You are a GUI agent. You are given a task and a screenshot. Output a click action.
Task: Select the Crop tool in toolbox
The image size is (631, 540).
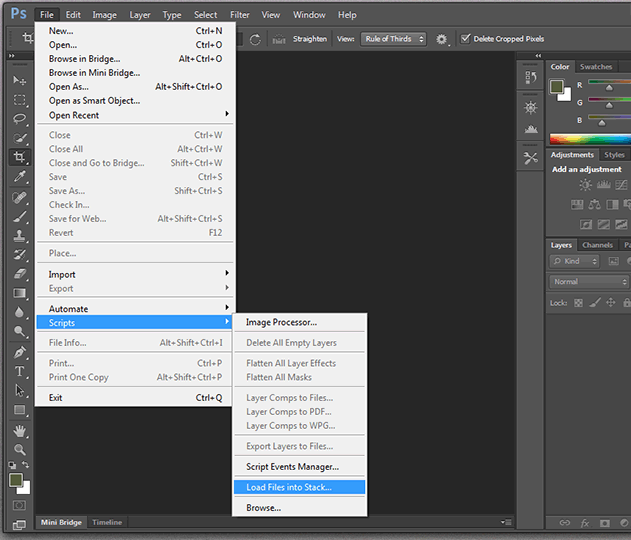(x=19, y=157)
